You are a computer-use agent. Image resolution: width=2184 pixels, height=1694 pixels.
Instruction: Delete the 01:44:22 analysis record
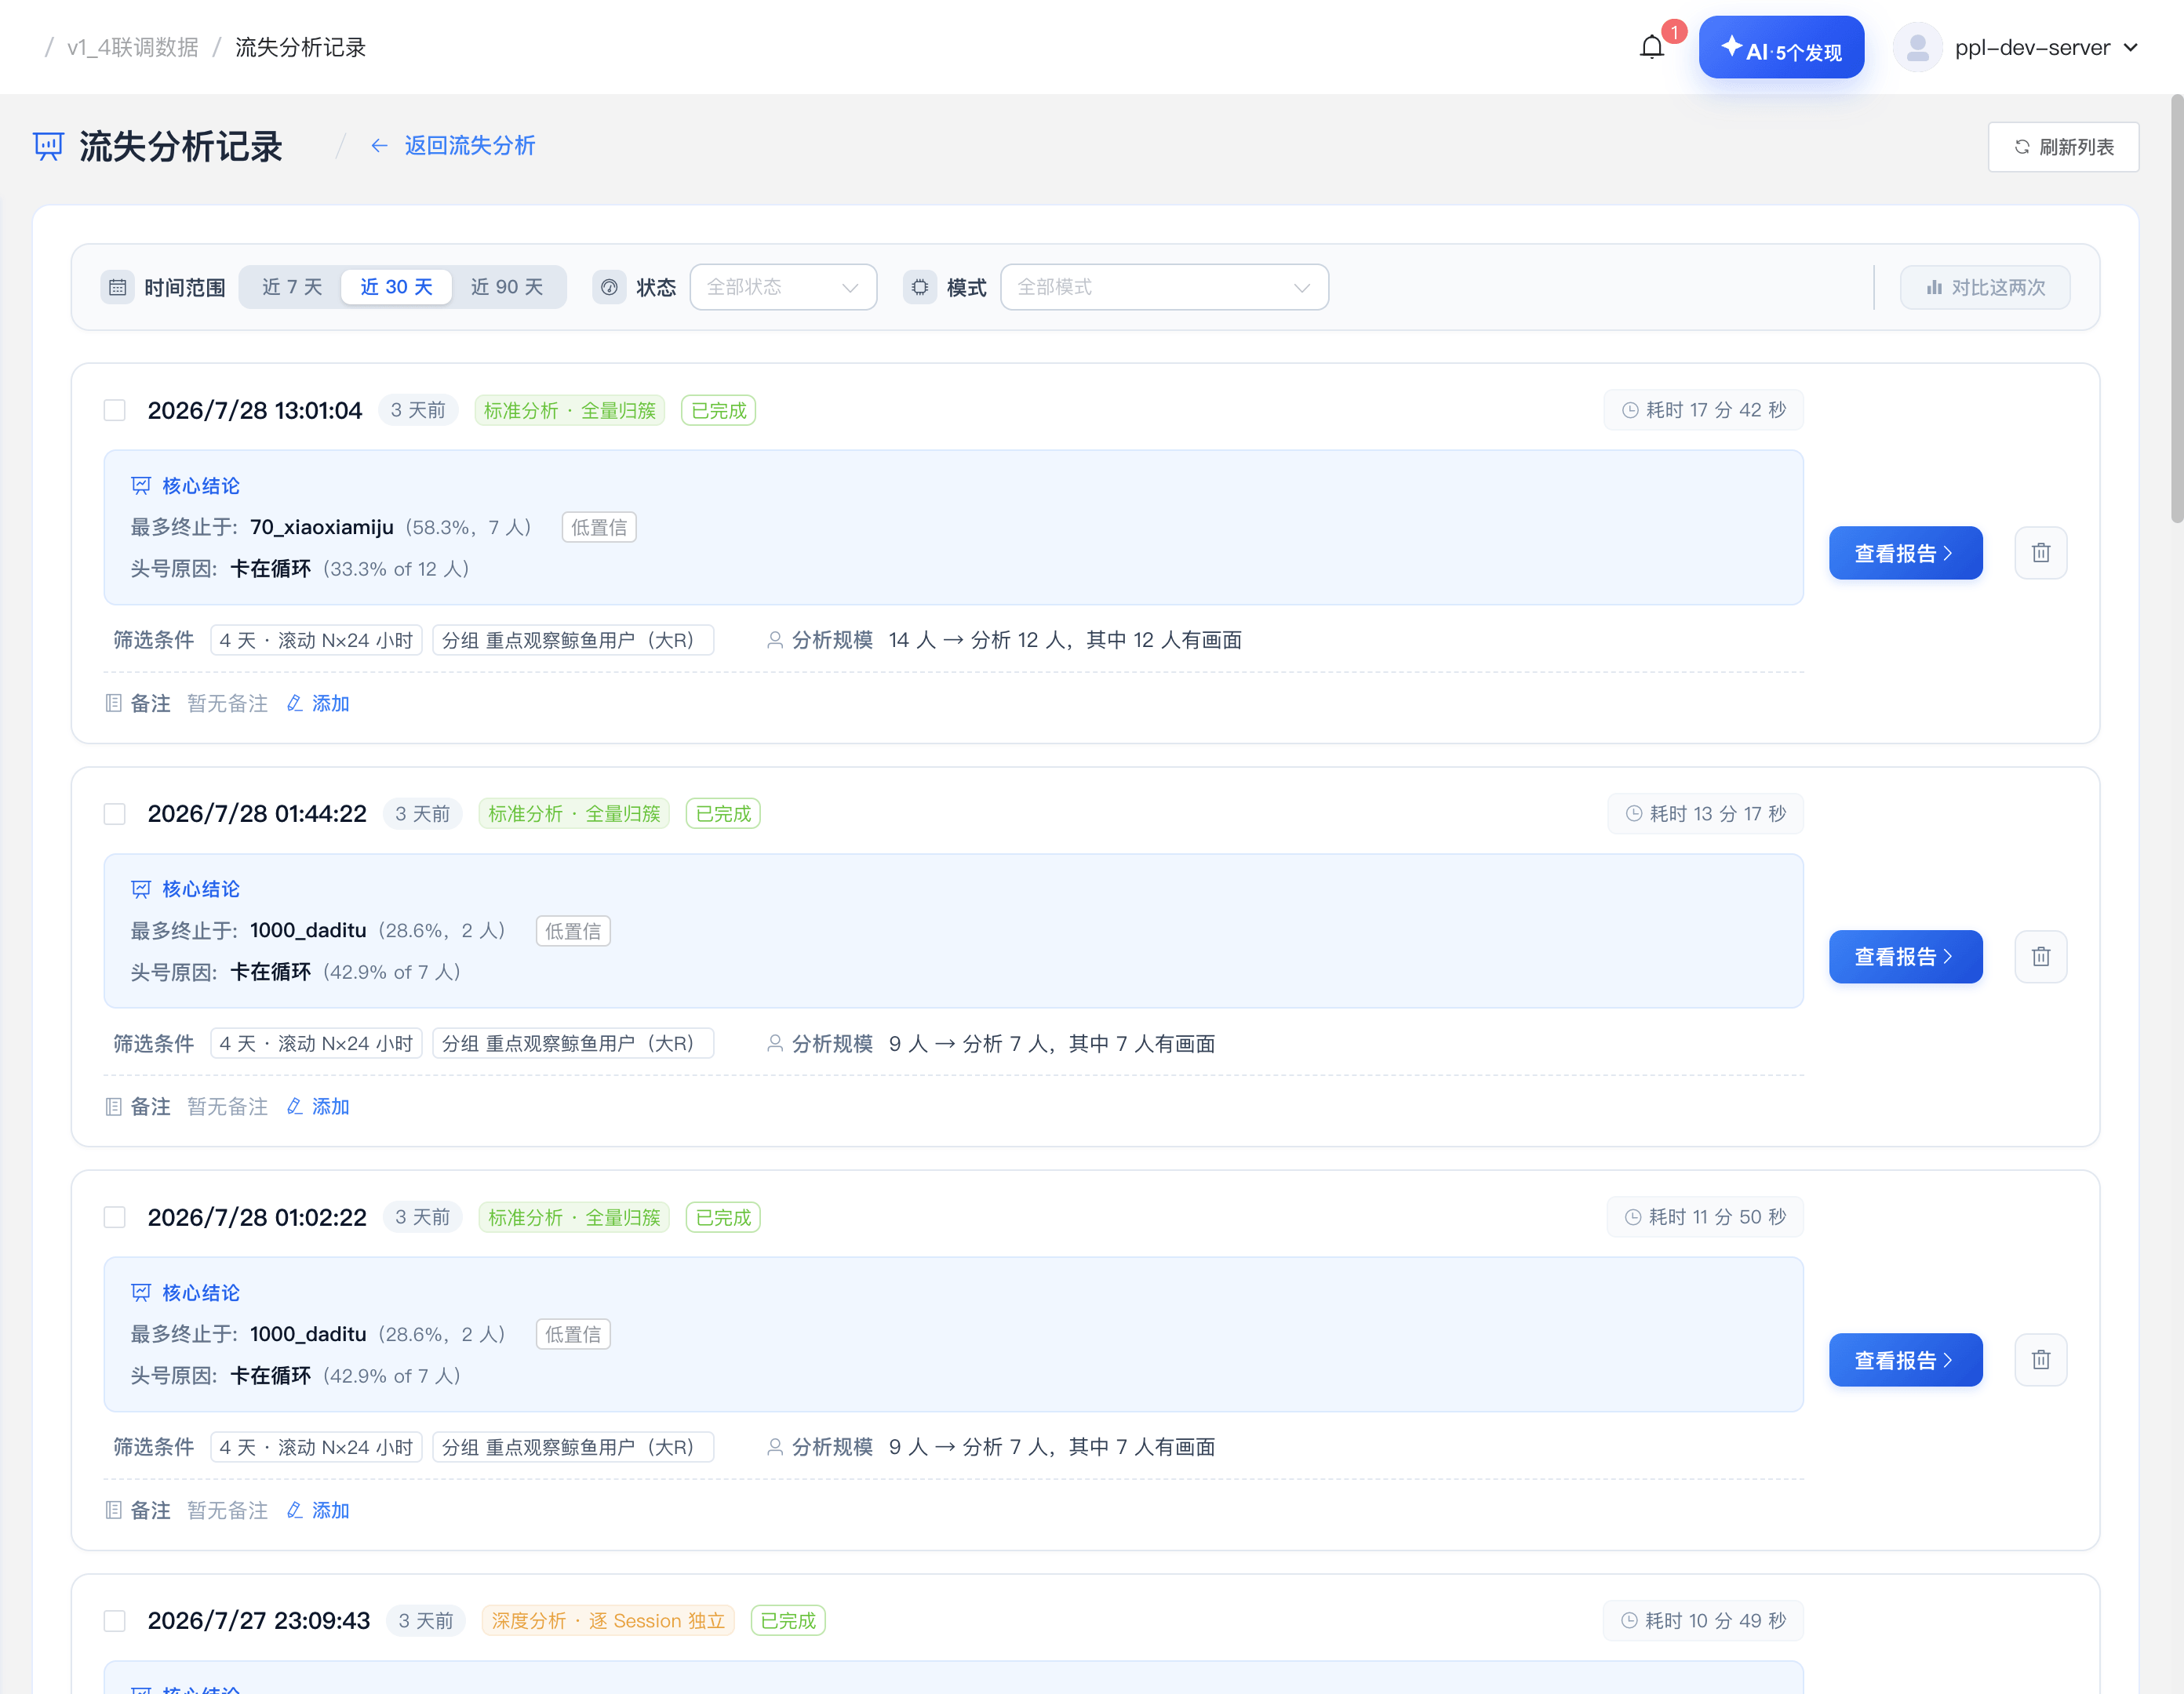click(x=2040, y=957)
